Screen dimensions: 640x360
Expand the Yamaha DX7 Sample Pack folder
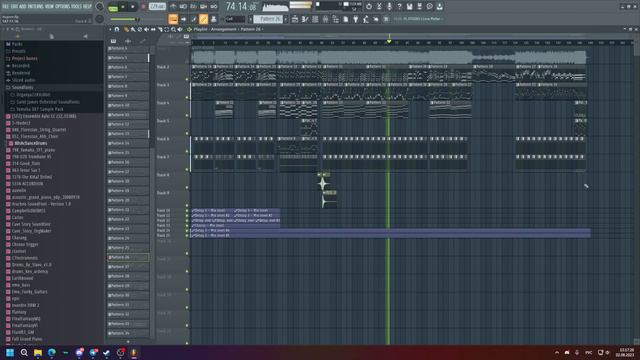tap(40, 109)
